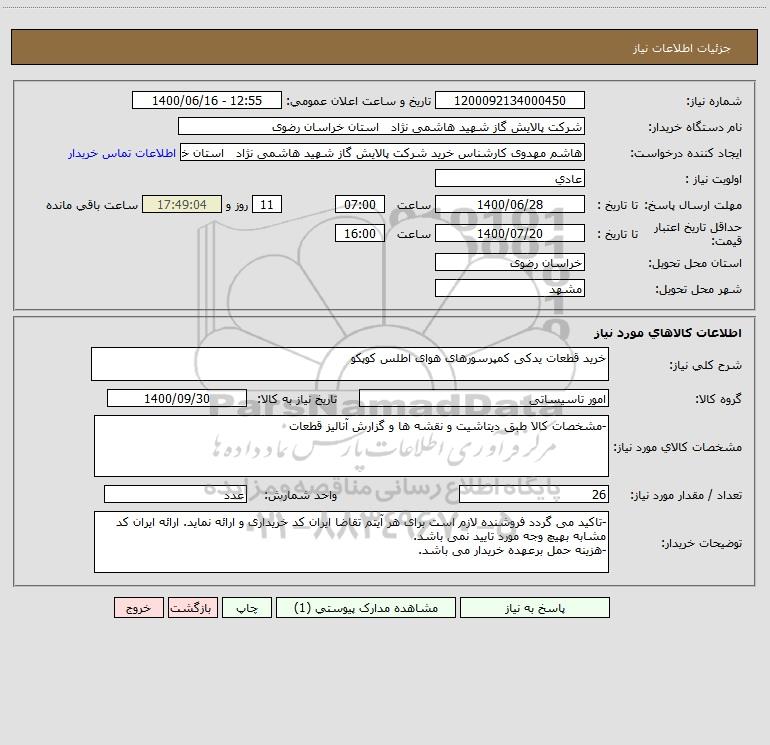Open 'اطلاعات تماس خریدار' link
Image resolution: width=770 pixels, height=745 pixels.
pos(122,153)
